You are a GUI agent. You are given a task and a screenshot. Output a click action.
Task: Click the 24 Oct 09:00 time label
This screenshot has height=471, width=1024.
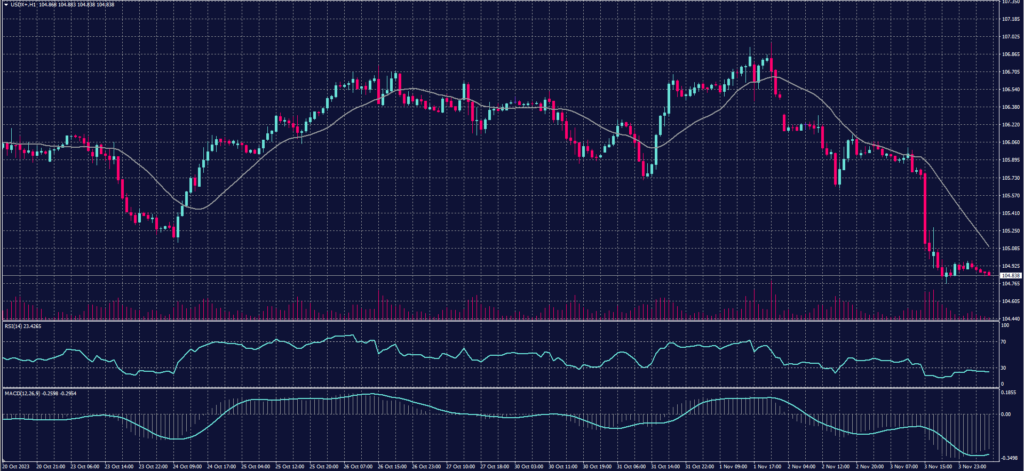(190, 465)
